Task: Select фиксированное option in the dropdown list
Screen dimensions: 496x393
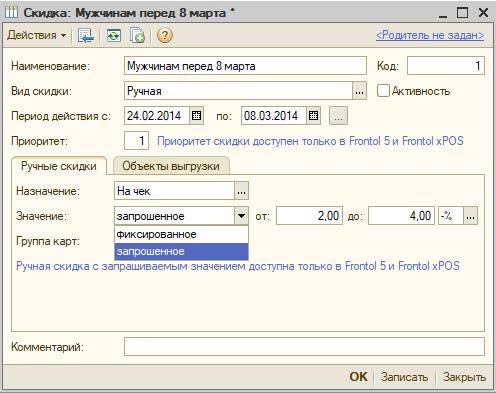Action: (x=181, y=234)
